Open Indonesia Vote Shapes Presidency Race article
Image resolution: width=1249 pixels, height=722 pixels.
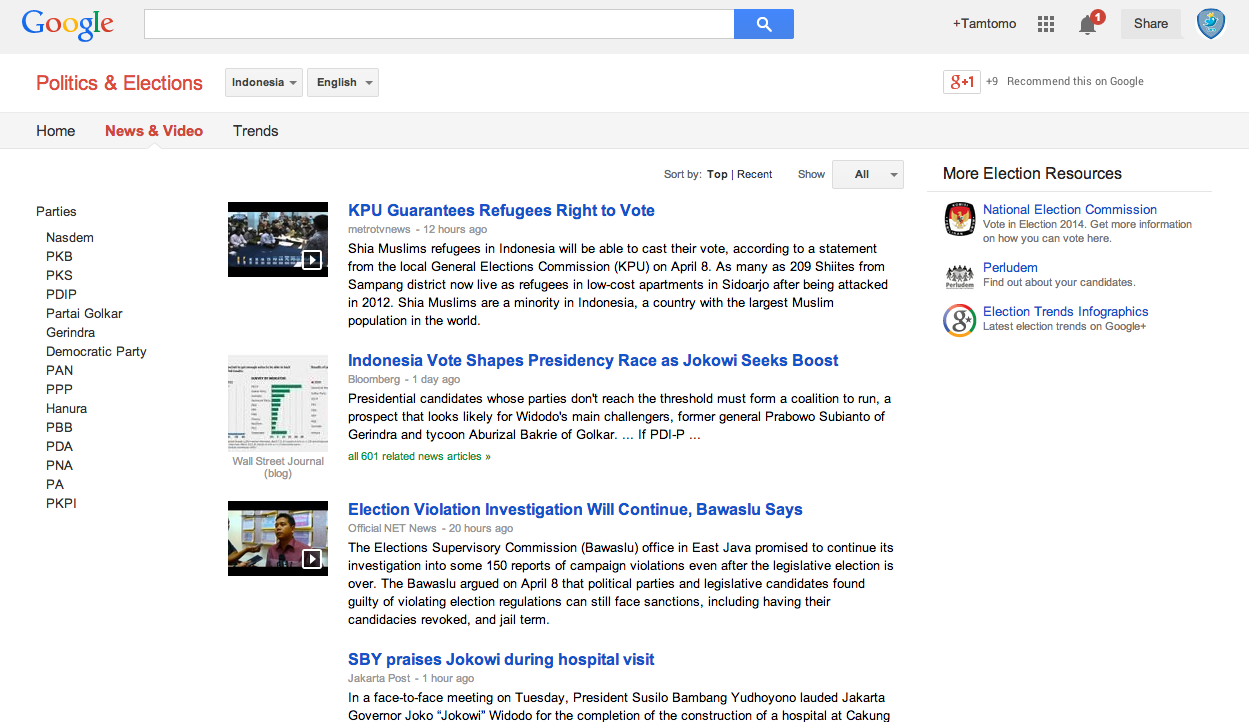coord(593,361)
